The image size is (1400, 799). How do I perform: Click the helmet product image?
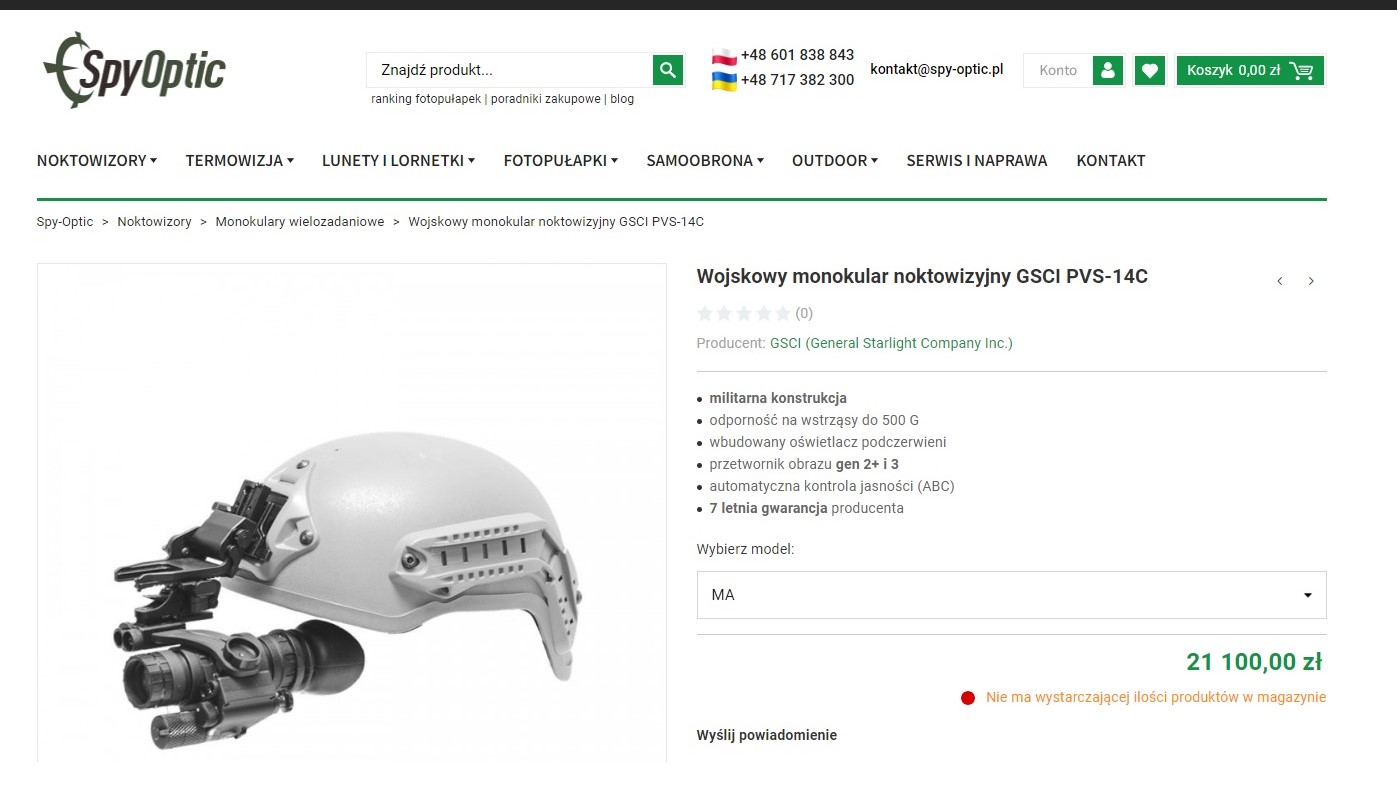click(352, 512)
